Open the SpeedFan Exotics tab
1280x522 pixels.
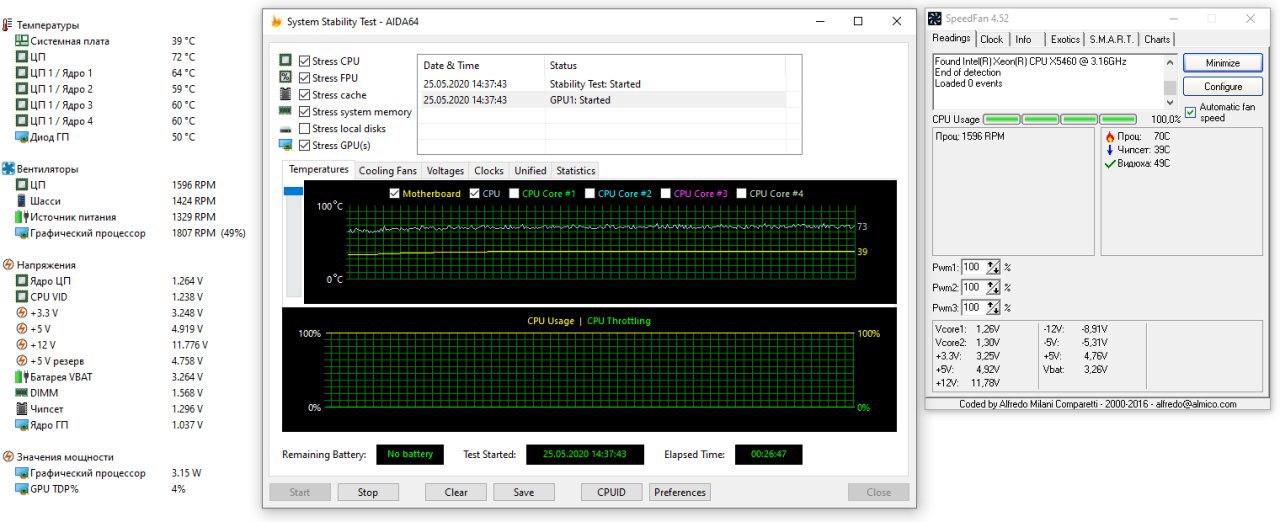coord(1065,39)
